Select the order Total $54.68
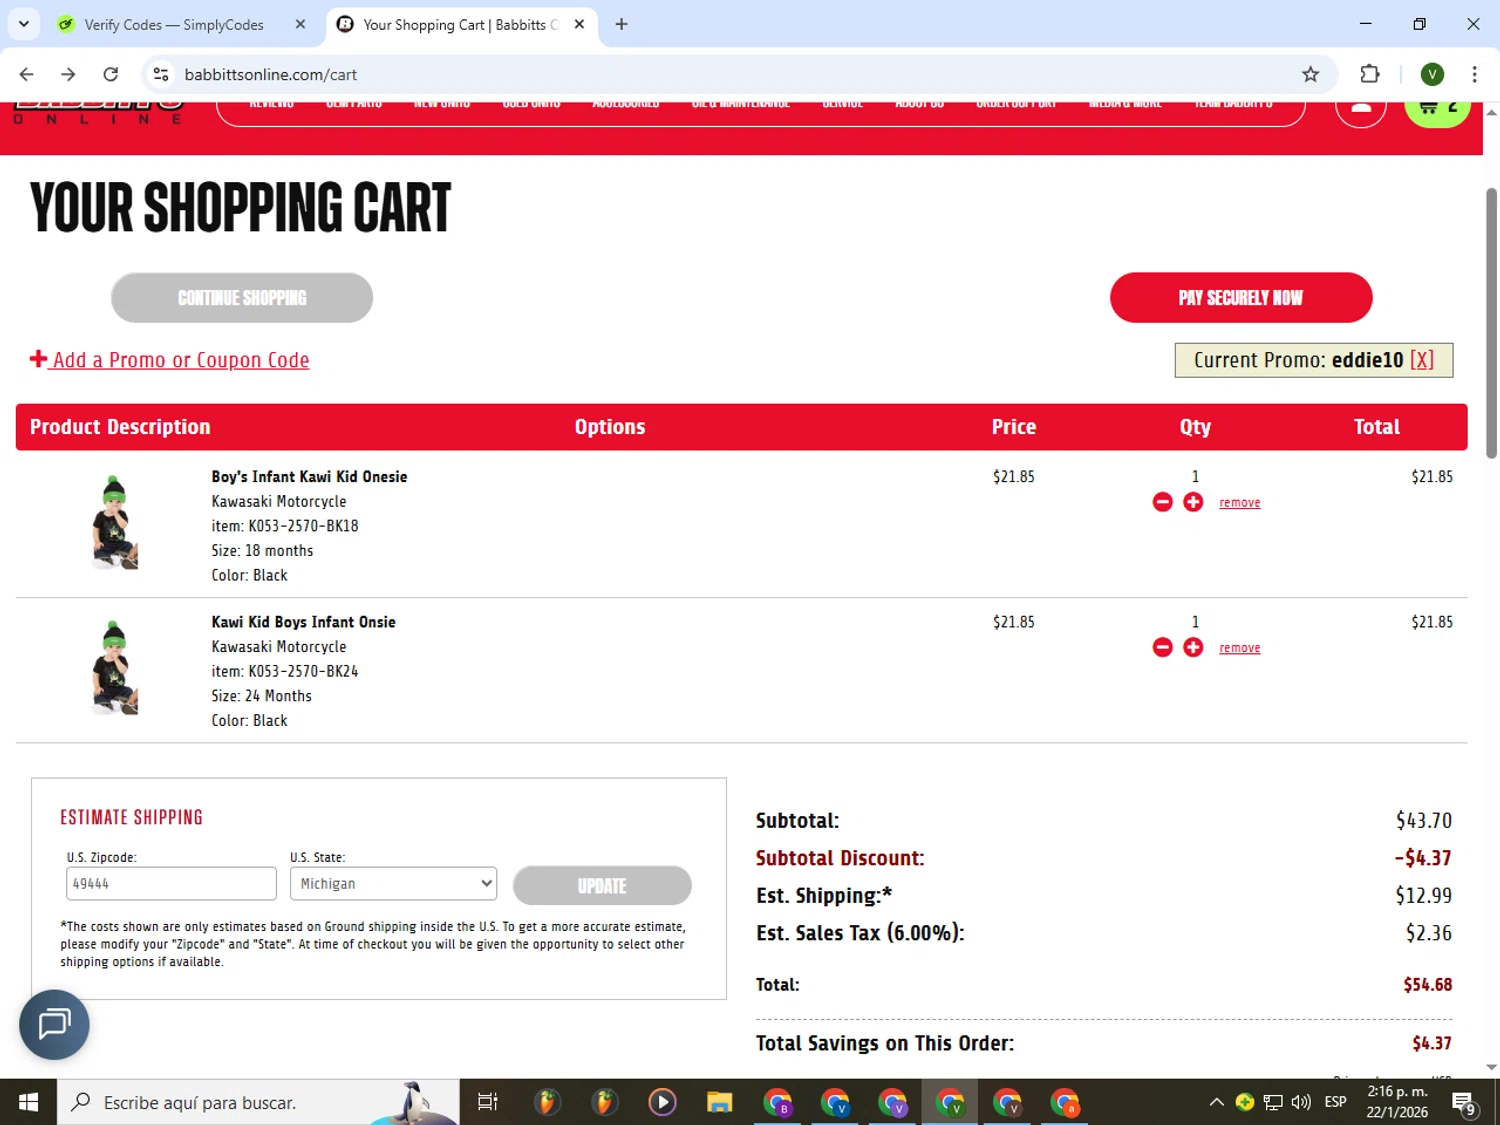 [x=1428, y=985]
